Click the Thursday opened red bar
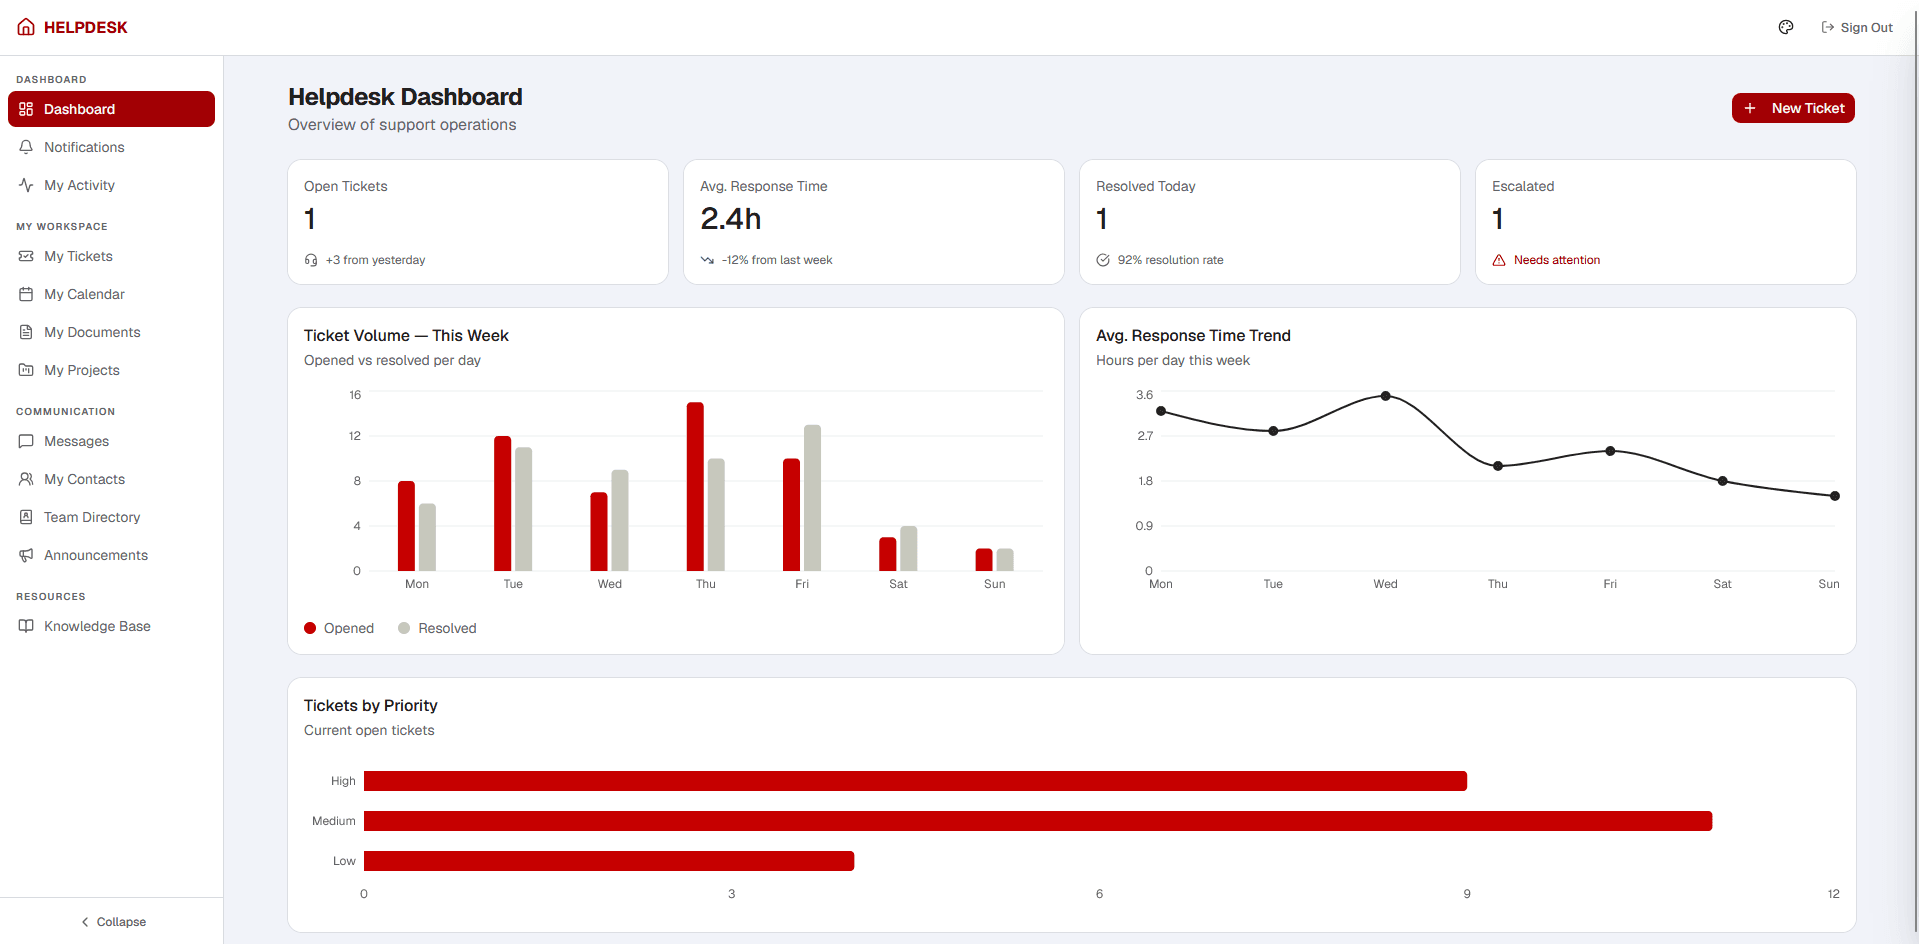 [695, 486]
